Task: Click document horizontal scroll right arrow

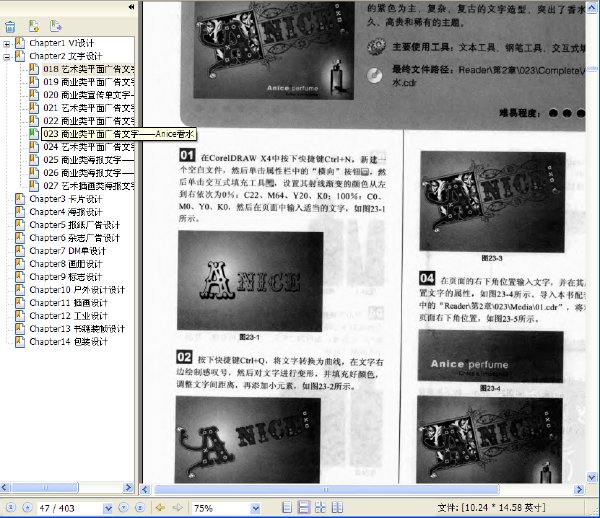Action: [x=579, y=489]
